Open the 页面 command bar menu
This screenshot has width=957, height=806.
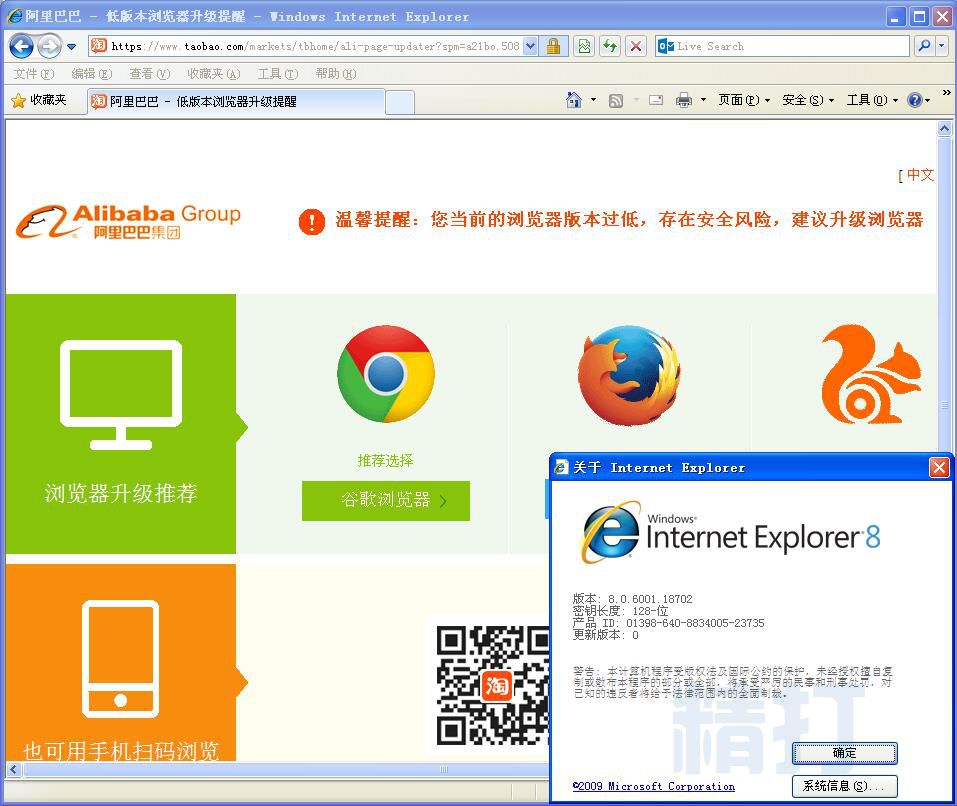tap(743, 100)
